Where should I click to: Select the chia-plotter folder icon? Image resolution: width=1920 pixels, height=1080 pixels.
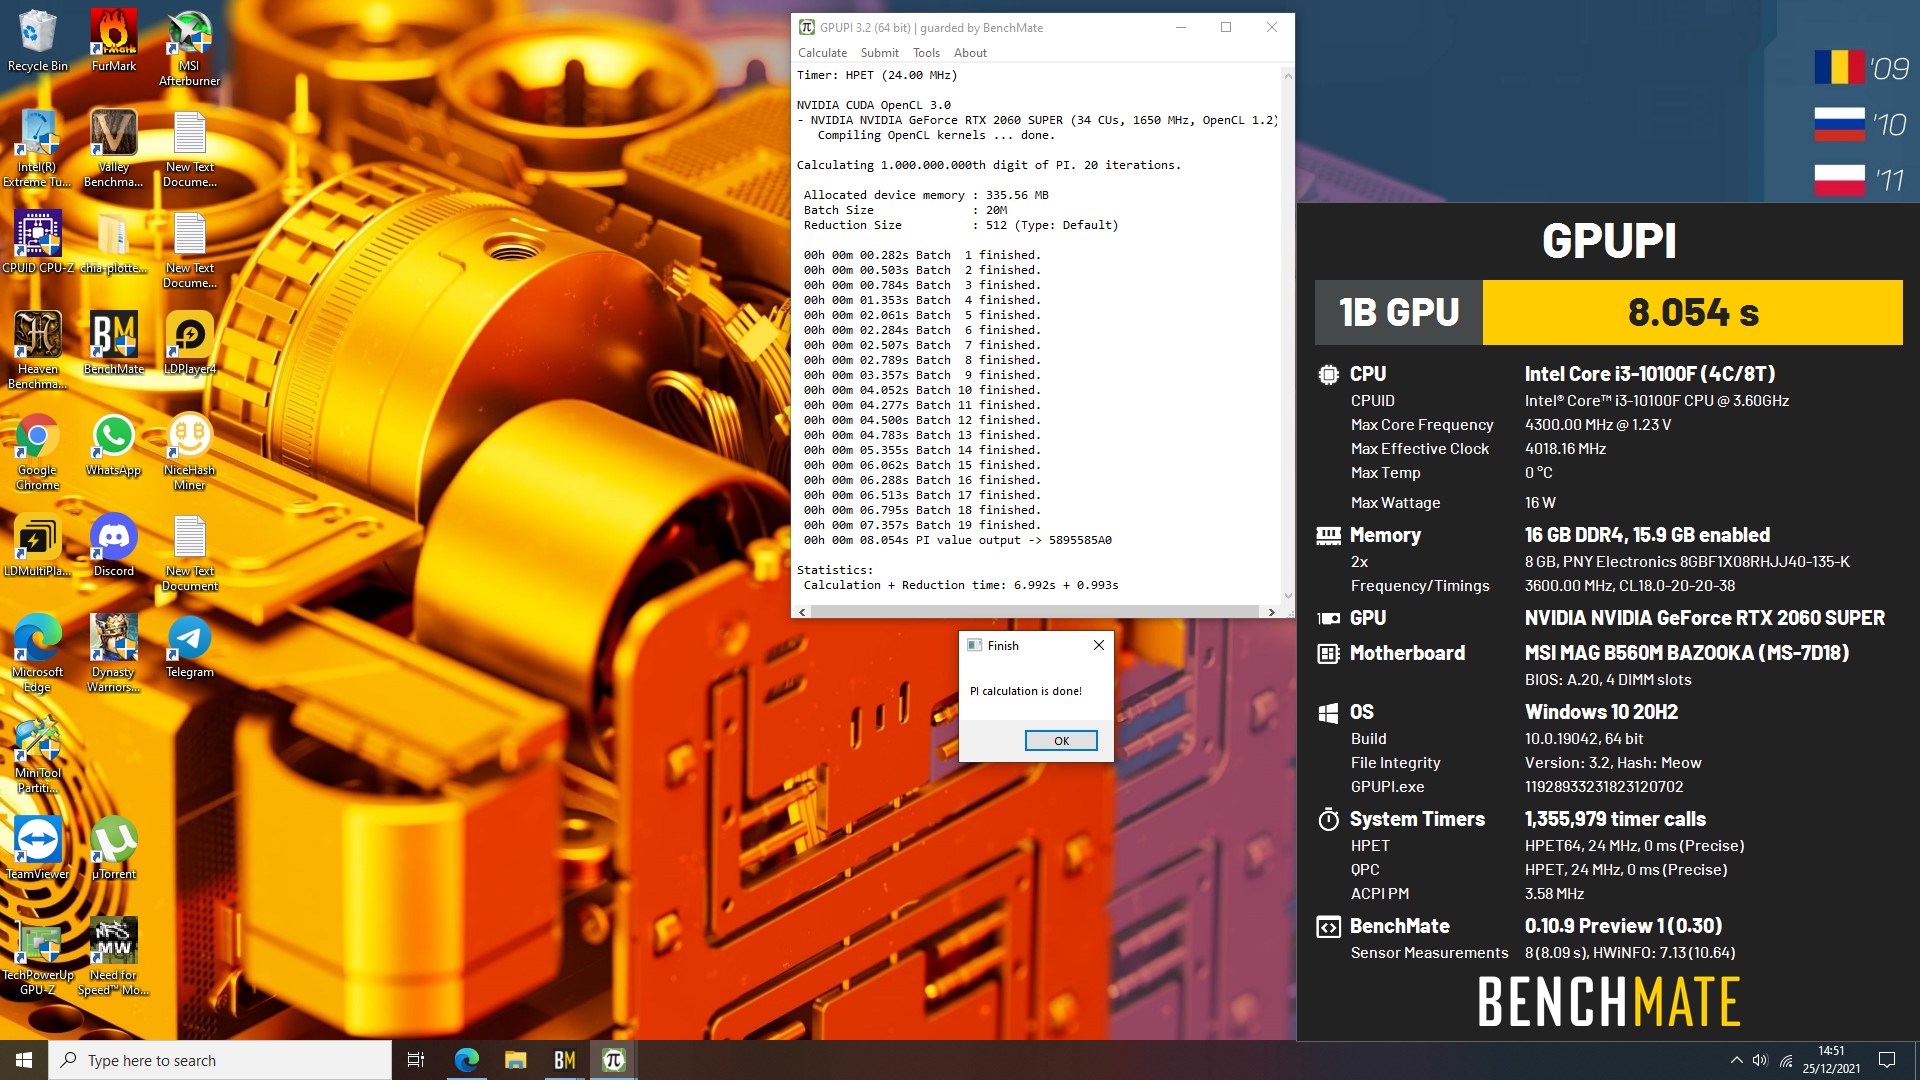coord(114,241)
